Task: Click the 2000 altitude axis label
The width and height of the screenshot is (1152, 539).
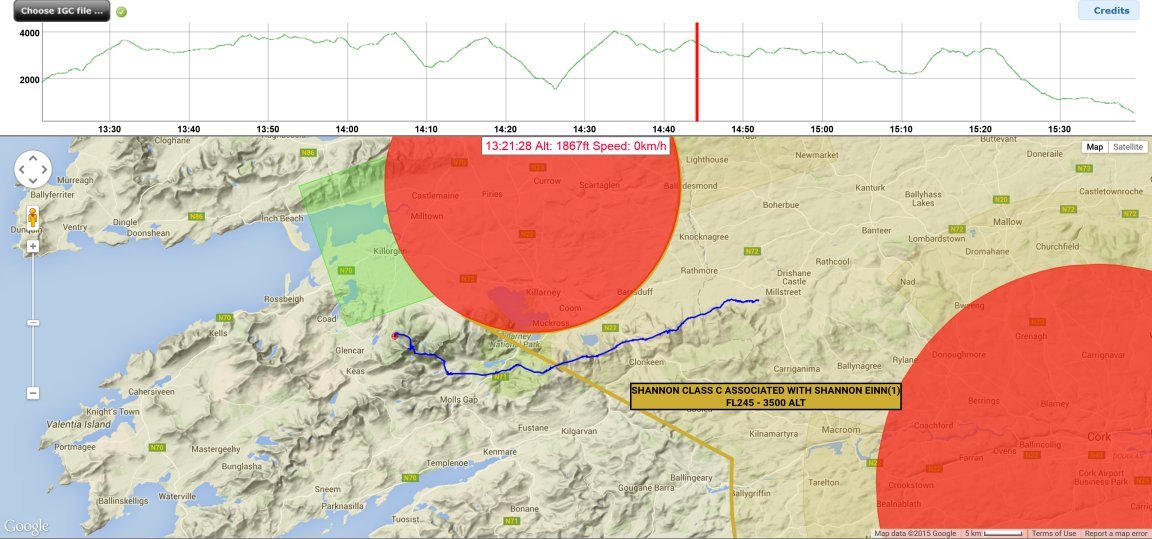Action: point(29,79)
